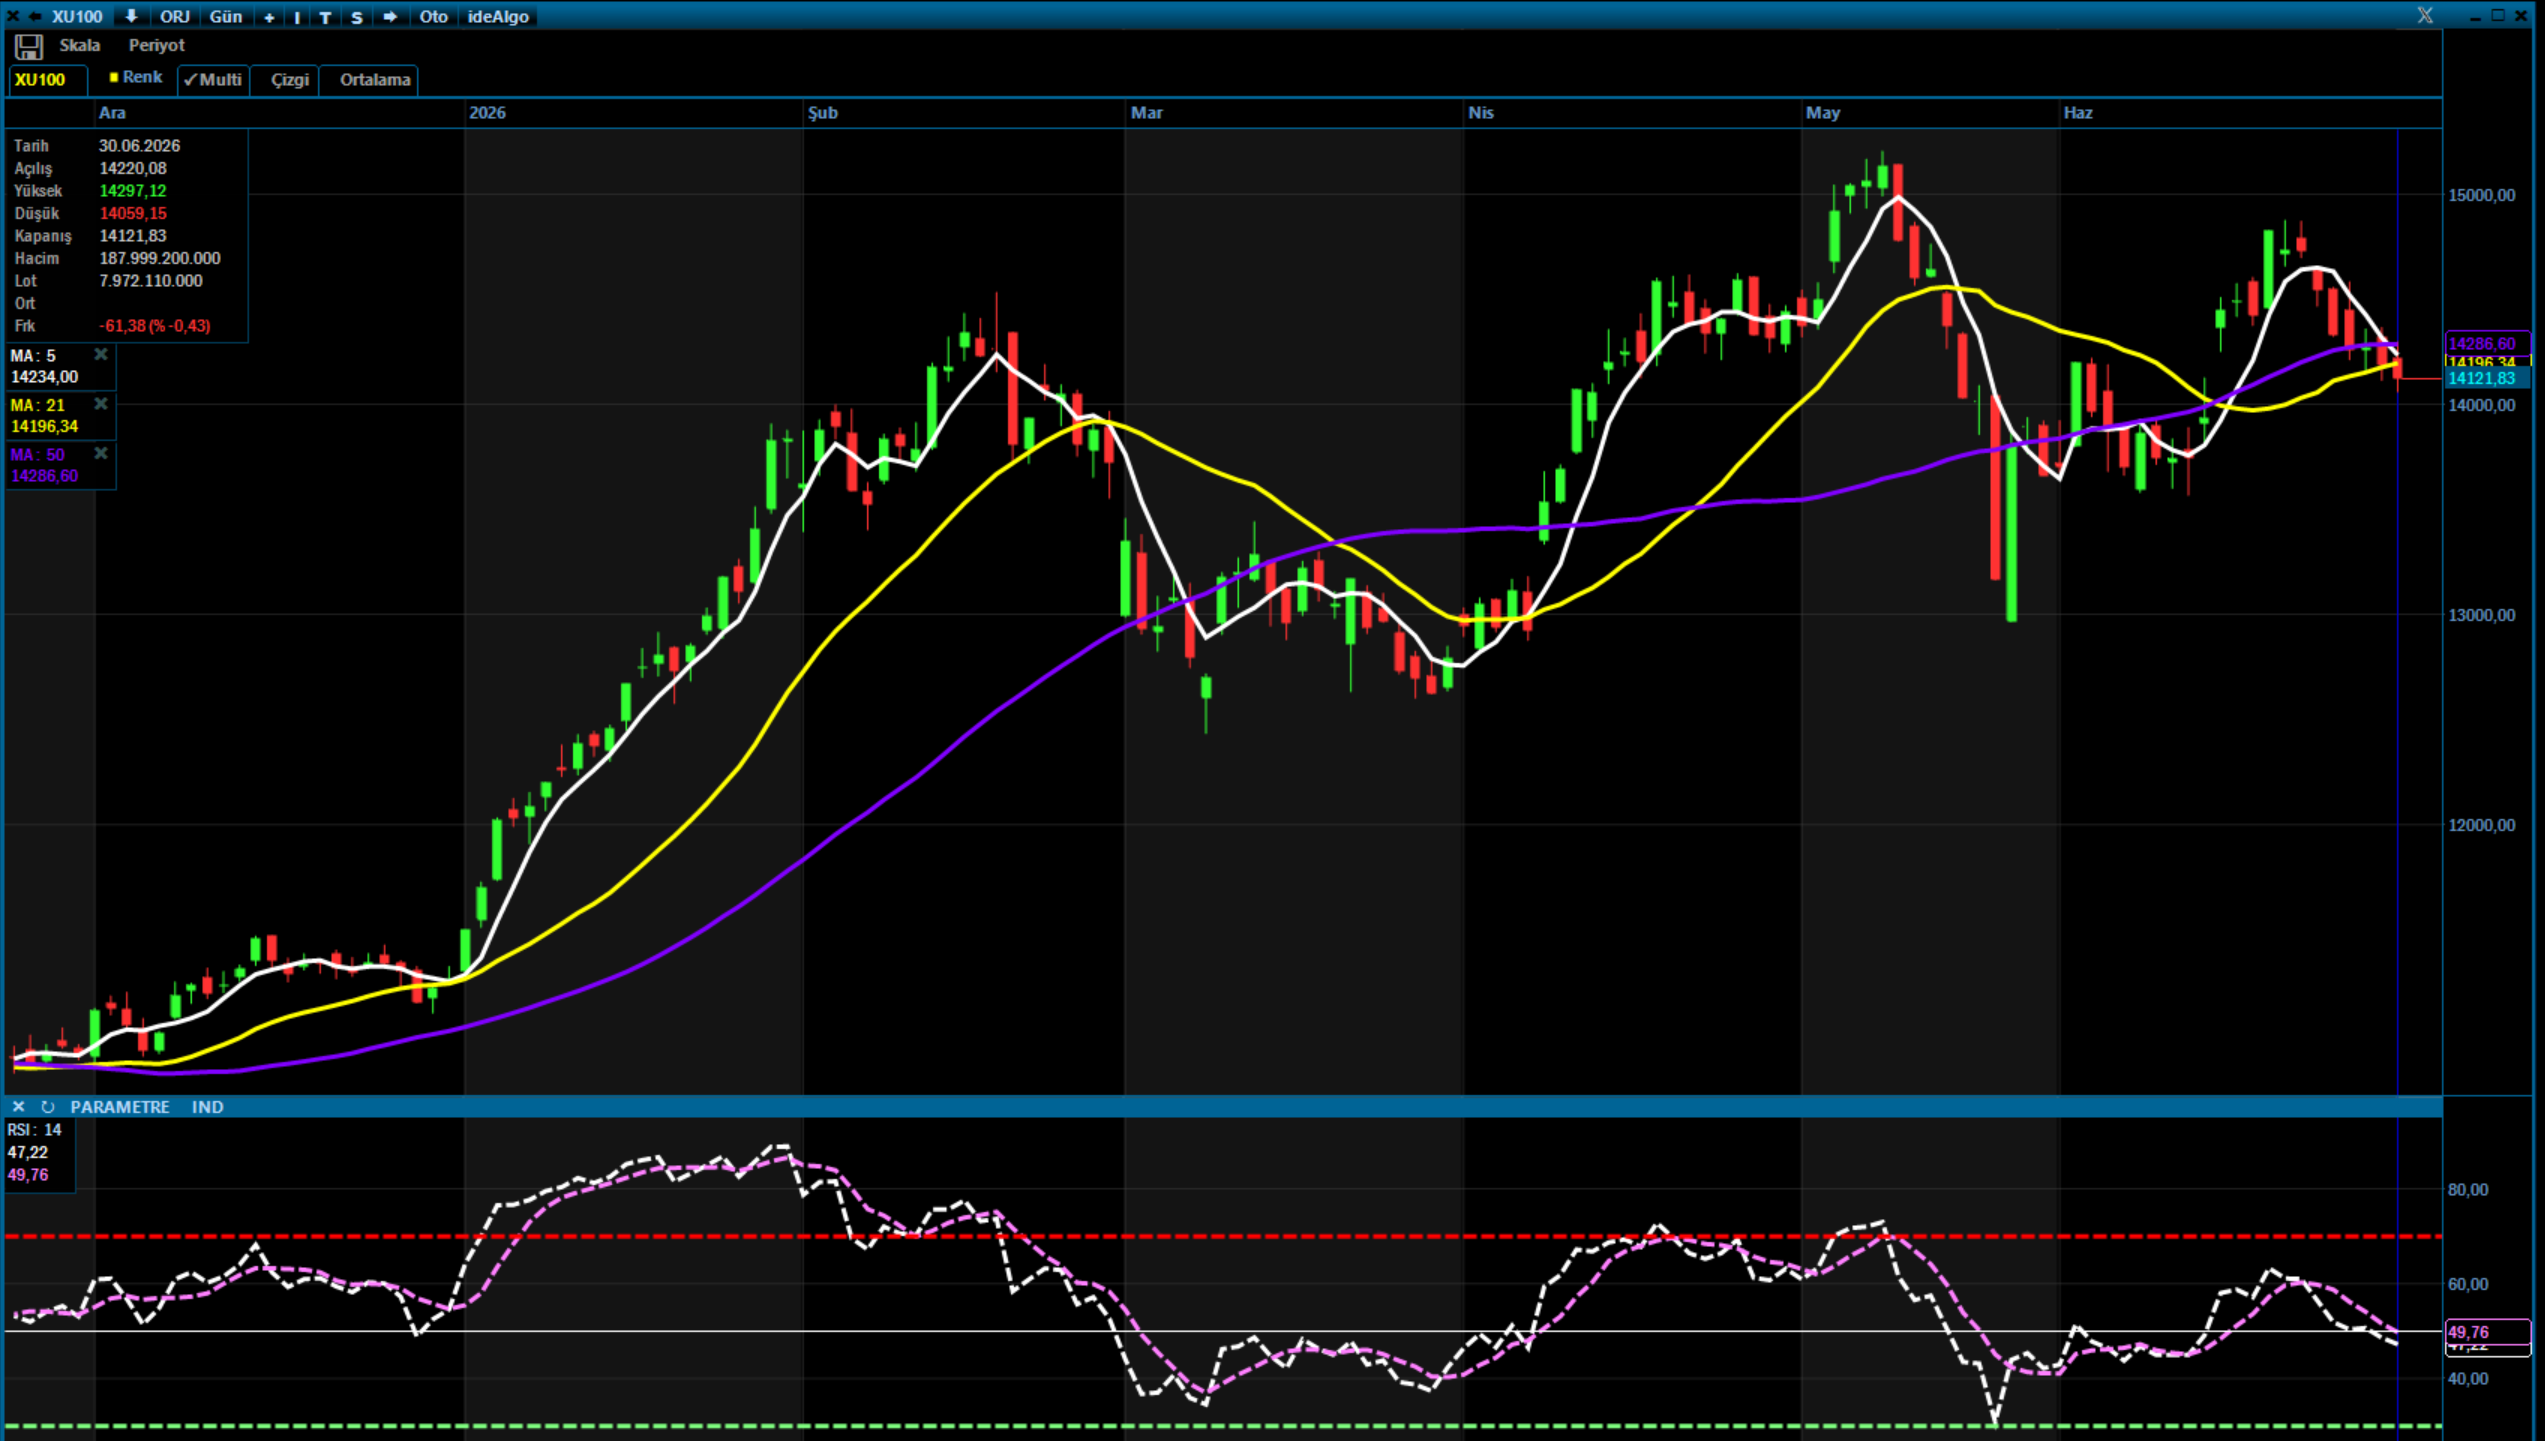Screen dimensions: 2545x1441
Task: Click the Yüksek value 14297,12
Action: pos(133,191)
